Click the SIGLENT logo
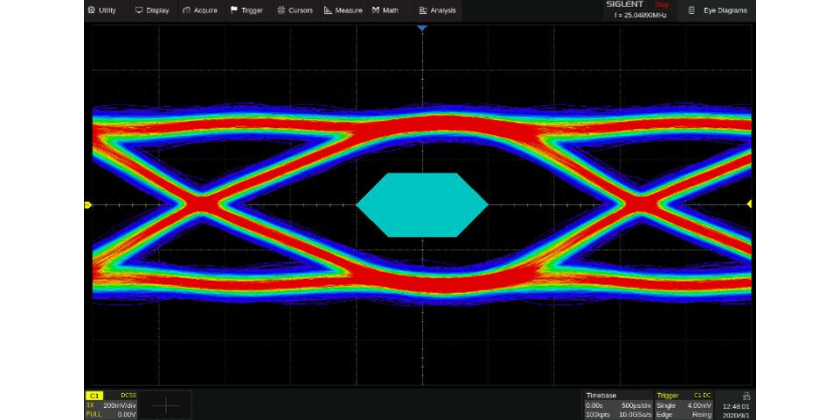Image resolution: width=840 pixels, height=420 pixels. (627, 5)
